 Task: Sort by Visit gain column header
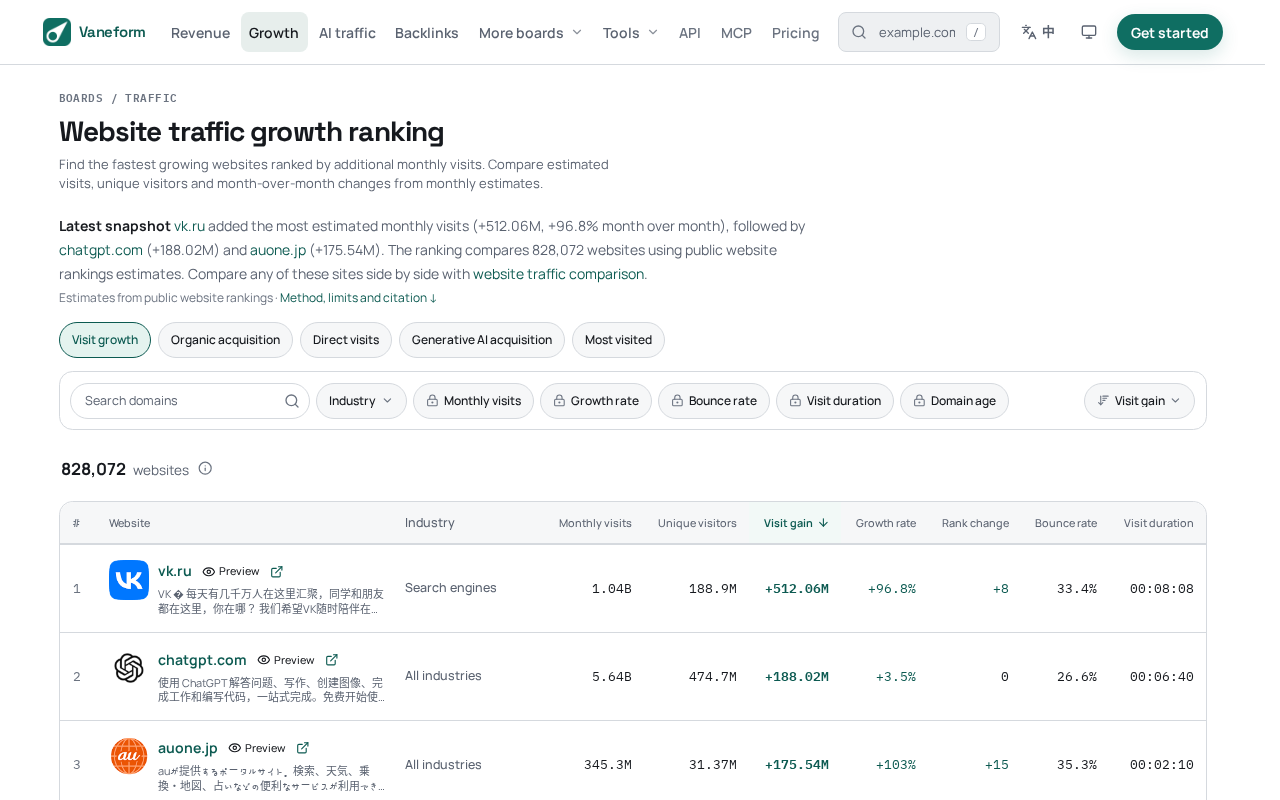tap(796, 523)
